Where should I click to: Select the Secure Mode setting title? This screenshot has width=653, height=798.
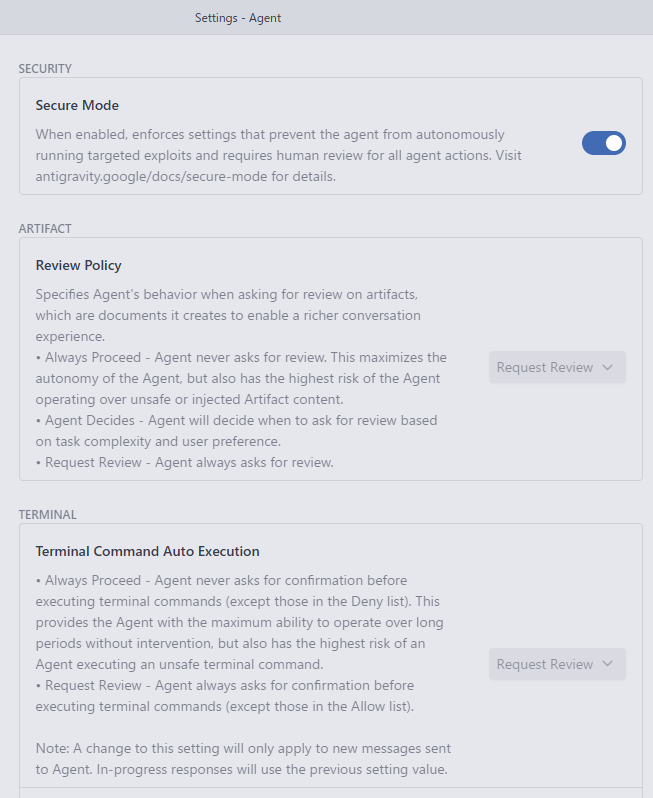[77, 105]
